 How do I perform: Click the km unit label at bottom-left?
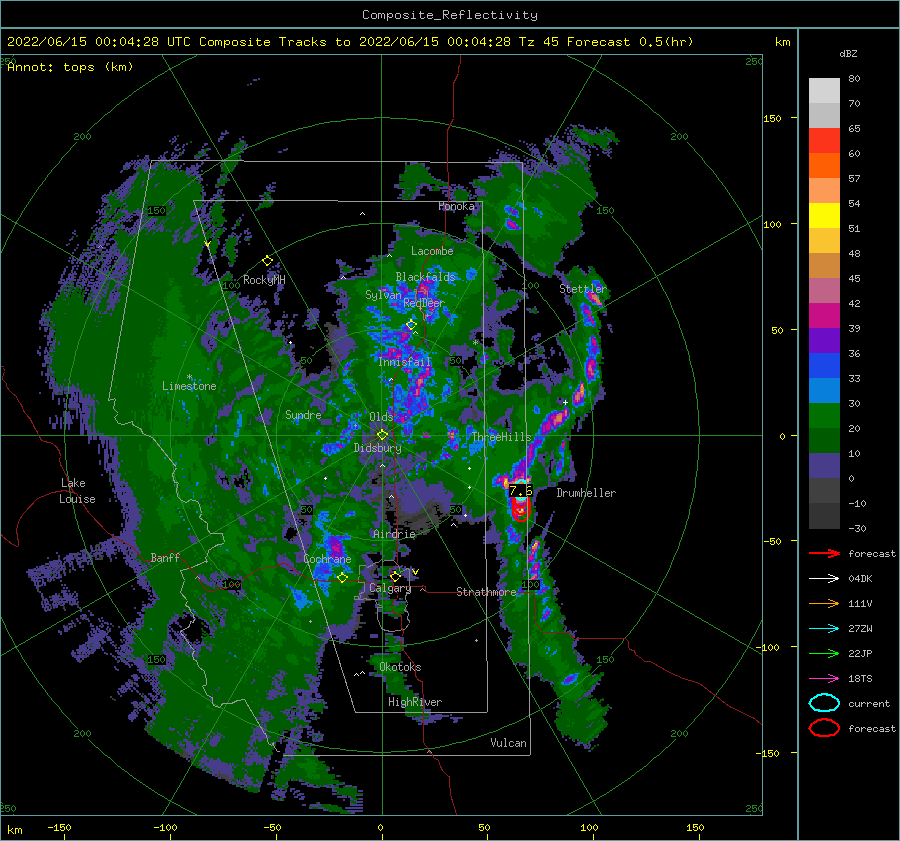point(14,830)
